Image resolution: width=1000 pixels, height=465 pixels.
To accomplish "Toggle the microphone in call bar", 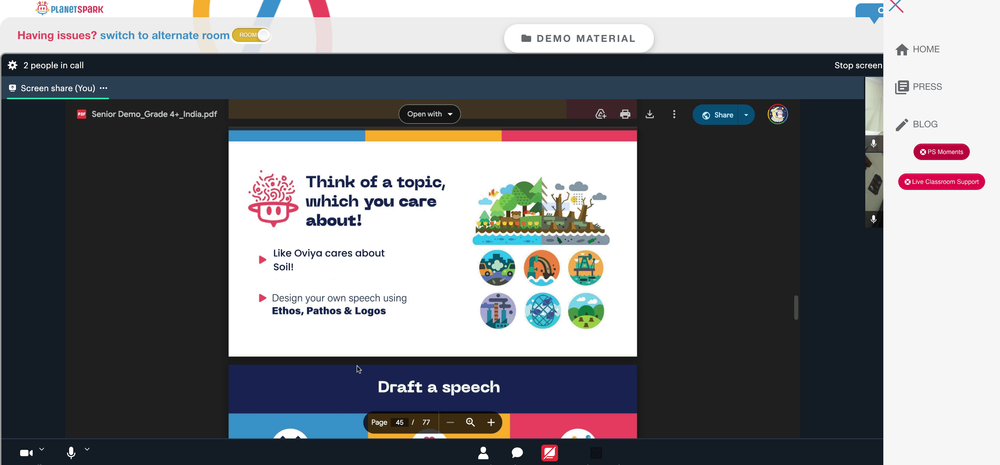I will 71,453.
